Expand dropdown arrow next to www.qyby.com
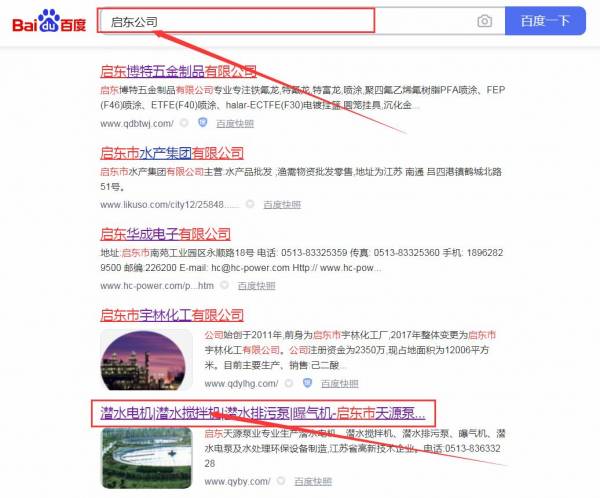This screenshot has width=600, height=498. pos(282,481)
